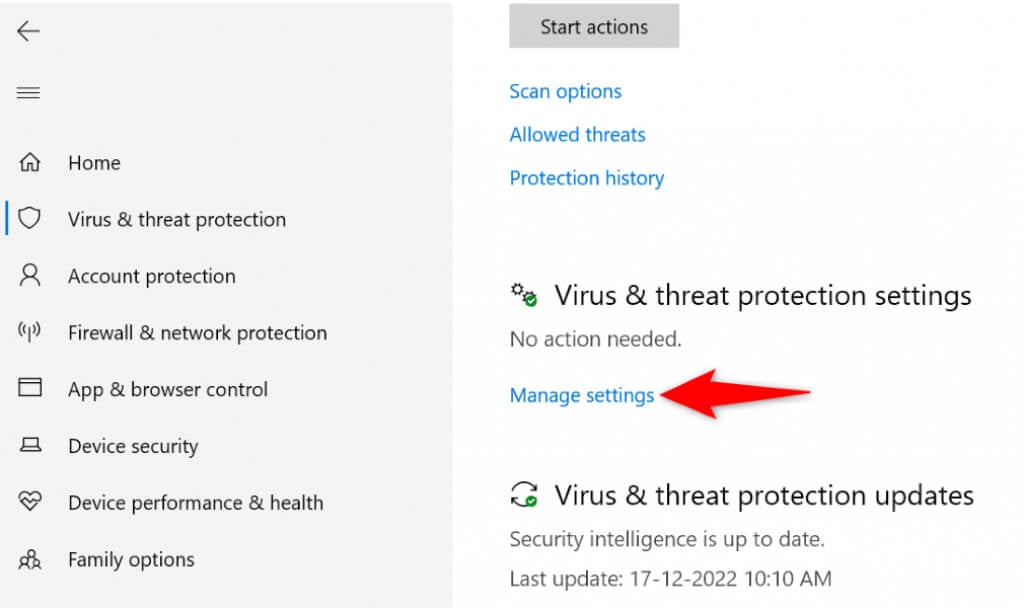Select Account protection in sidebar
The image size is (1024, 608).
tap(152, 276)
